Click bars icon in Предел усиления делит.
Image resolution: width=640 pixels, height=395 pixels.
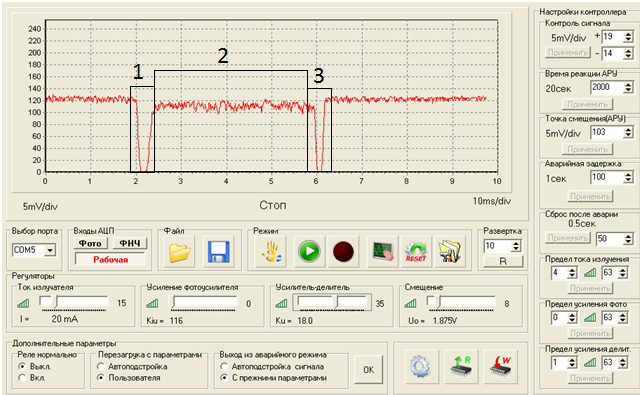tap(589, 362)
